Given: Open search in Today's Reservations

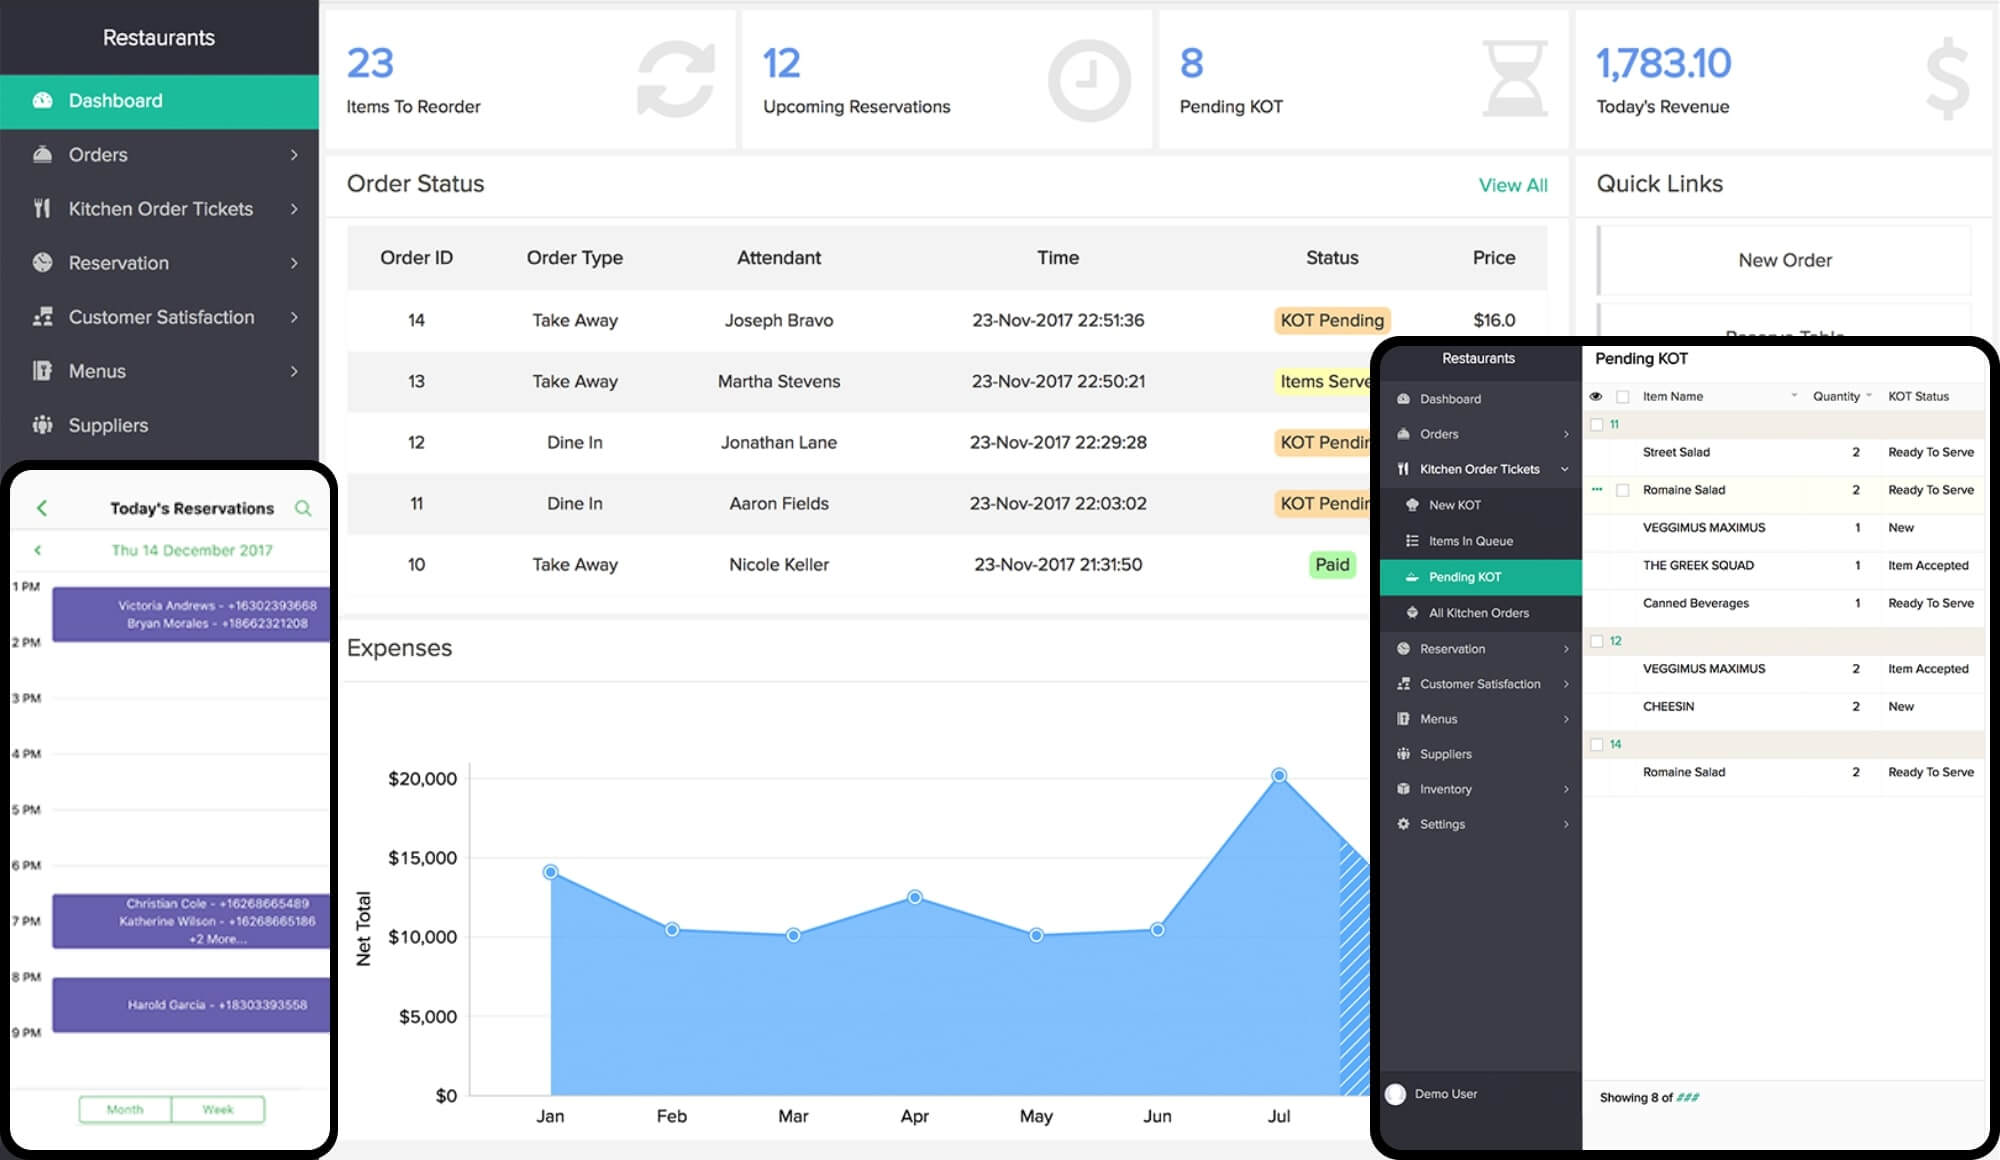Looking at the screenshot, I should point(303,508).
